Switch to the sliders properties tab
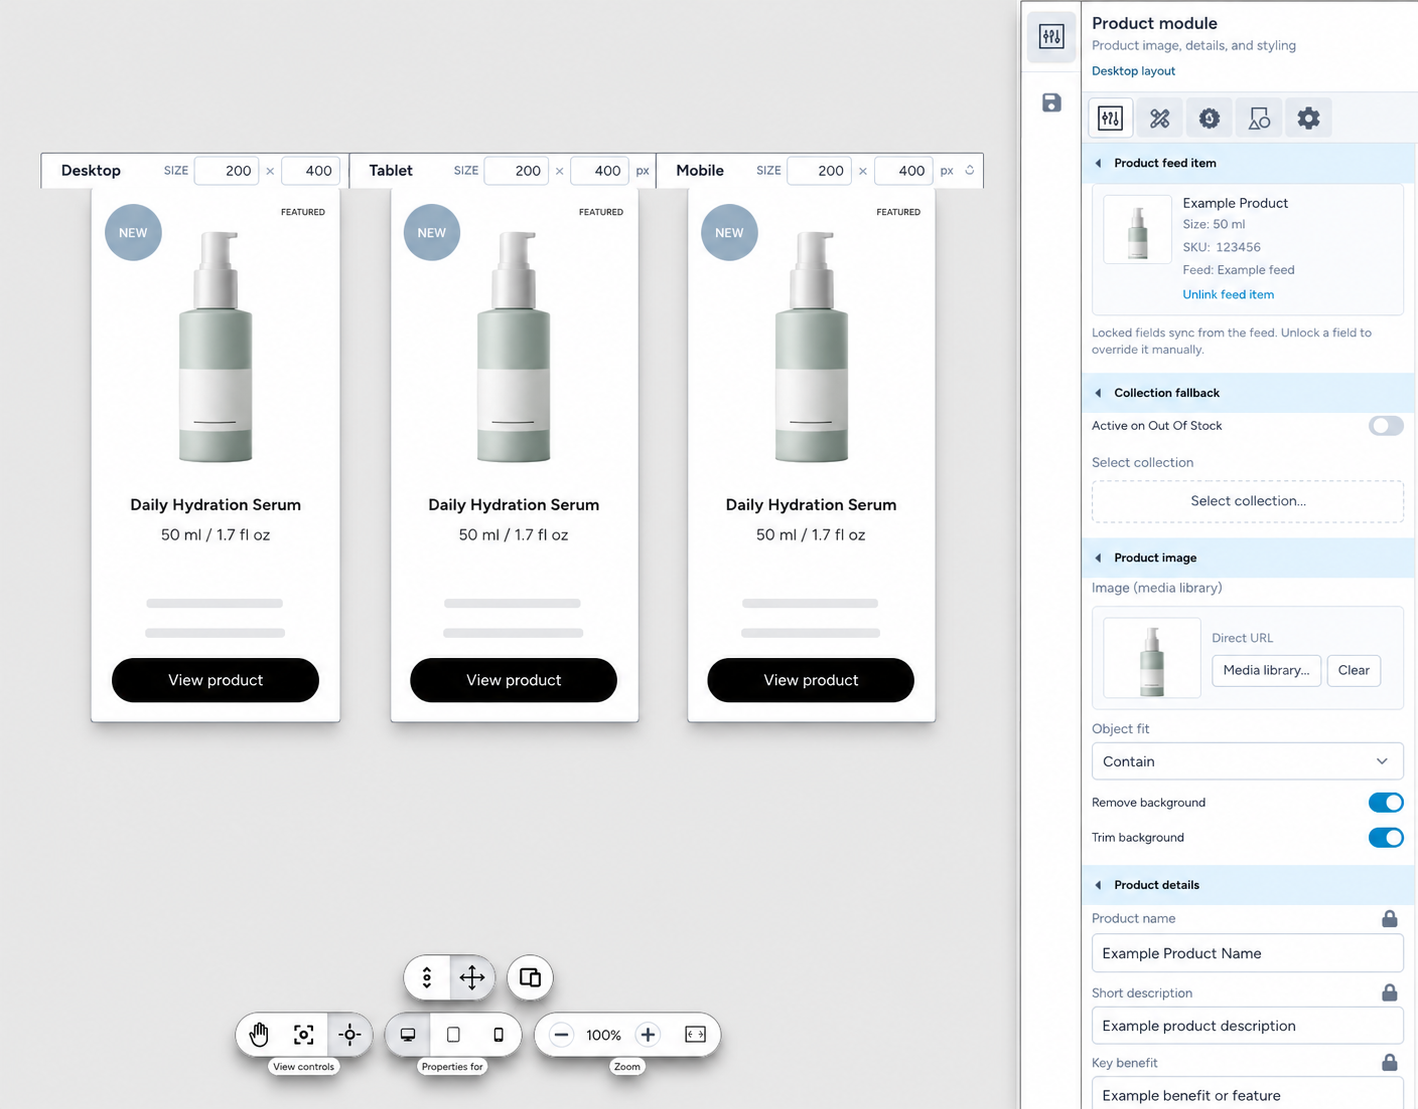1418x1109 pixels. pyautogui.click(x=1110, y=118)
